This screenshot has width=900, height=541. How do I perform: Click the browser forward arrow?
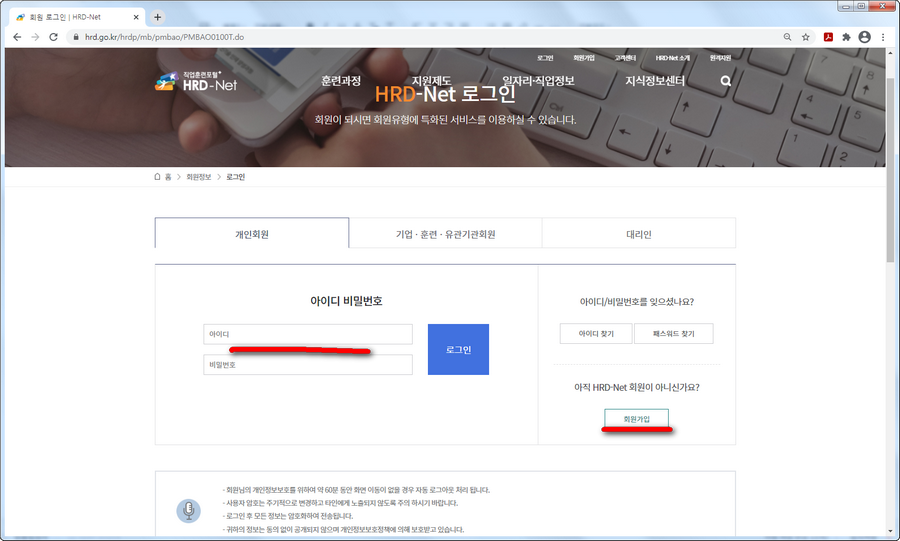(35, 37)
